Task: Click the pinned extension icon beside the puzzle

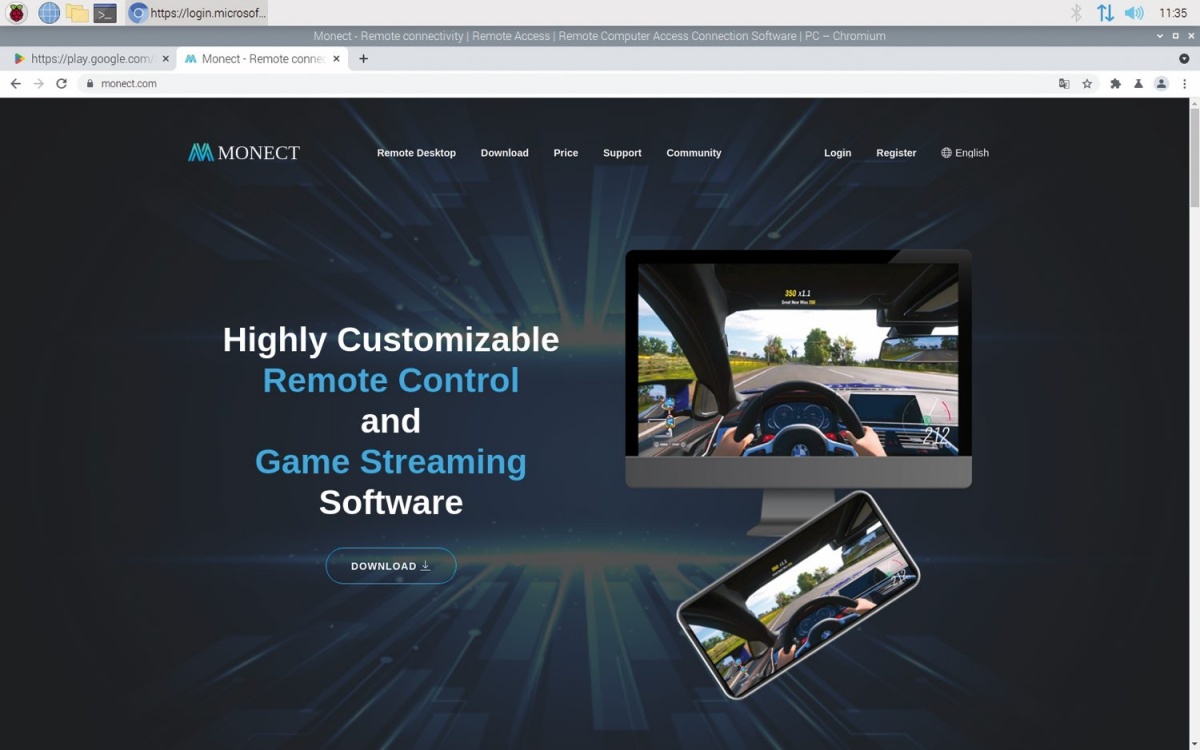Action: click(1138, 84)
